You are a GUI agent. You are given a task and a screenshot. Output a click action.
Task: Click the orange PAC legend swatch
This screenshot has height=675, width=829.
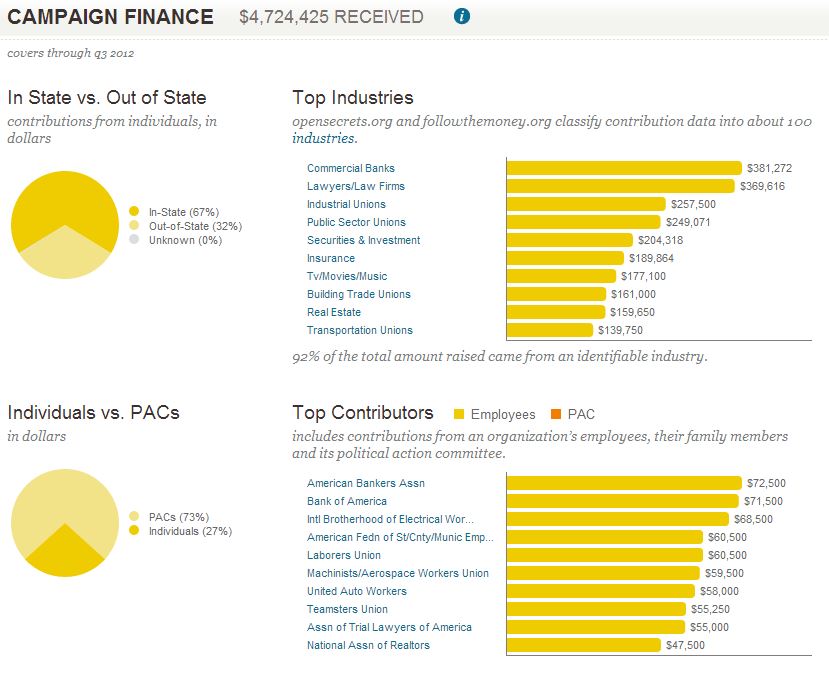click(557, 414)
